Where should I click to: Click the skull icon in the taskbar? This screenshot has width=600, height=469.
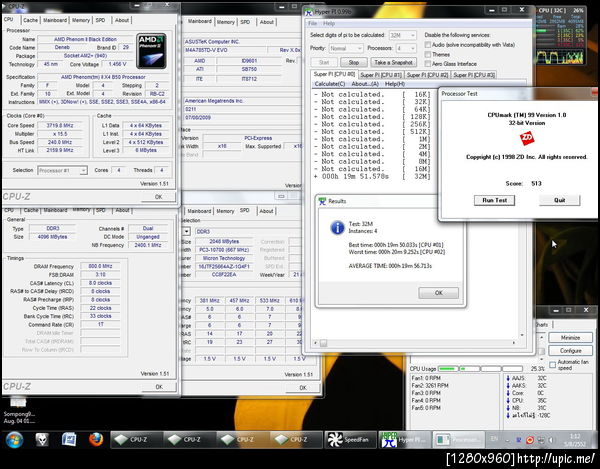(x=42, y=439)
